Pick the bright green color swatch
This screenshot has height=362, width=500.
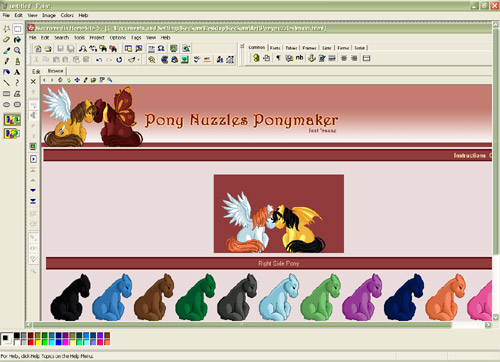45,342
